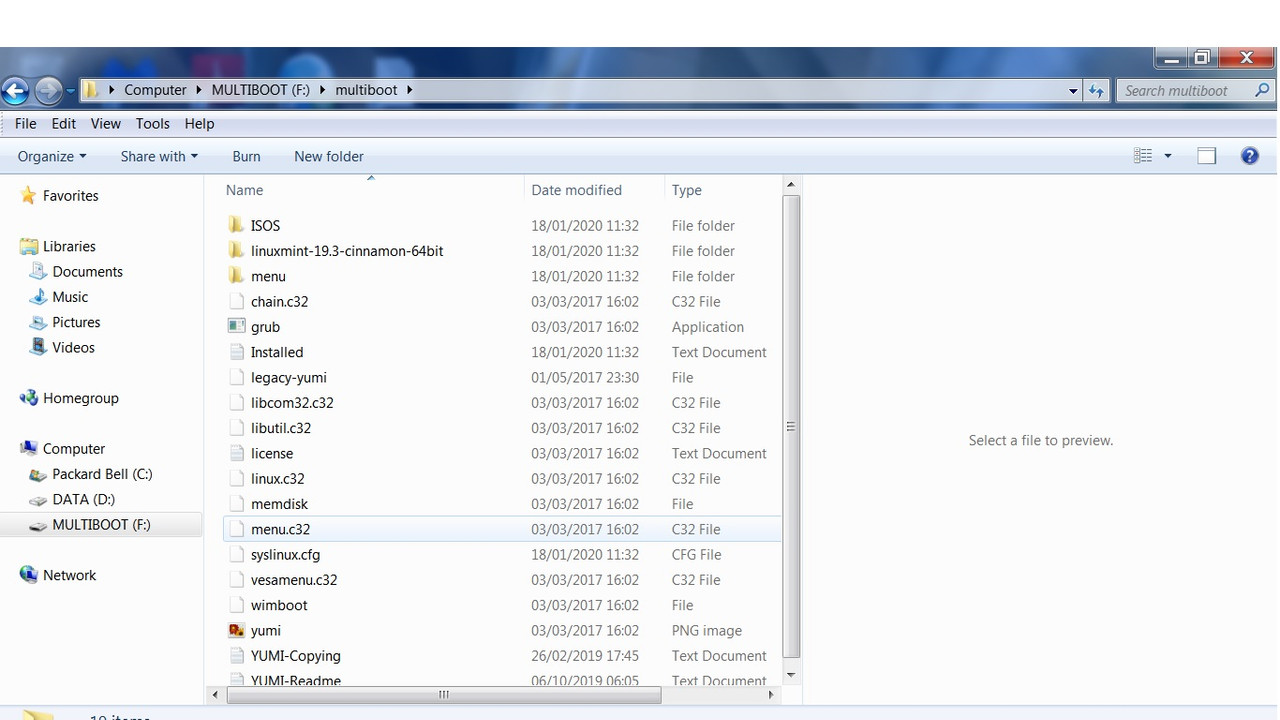Click the horizontal scrollbar of the file list
The width and height of the screenshot is (1280, 720).
(443, 694)
